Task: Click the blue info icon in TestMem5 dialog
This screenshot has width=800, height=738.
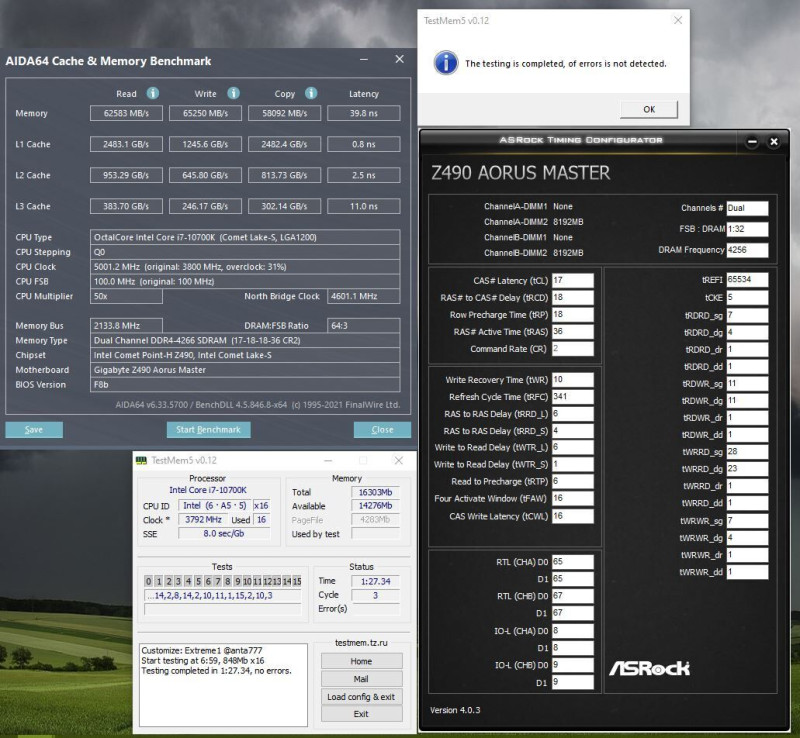Action: tap(445, 63)
